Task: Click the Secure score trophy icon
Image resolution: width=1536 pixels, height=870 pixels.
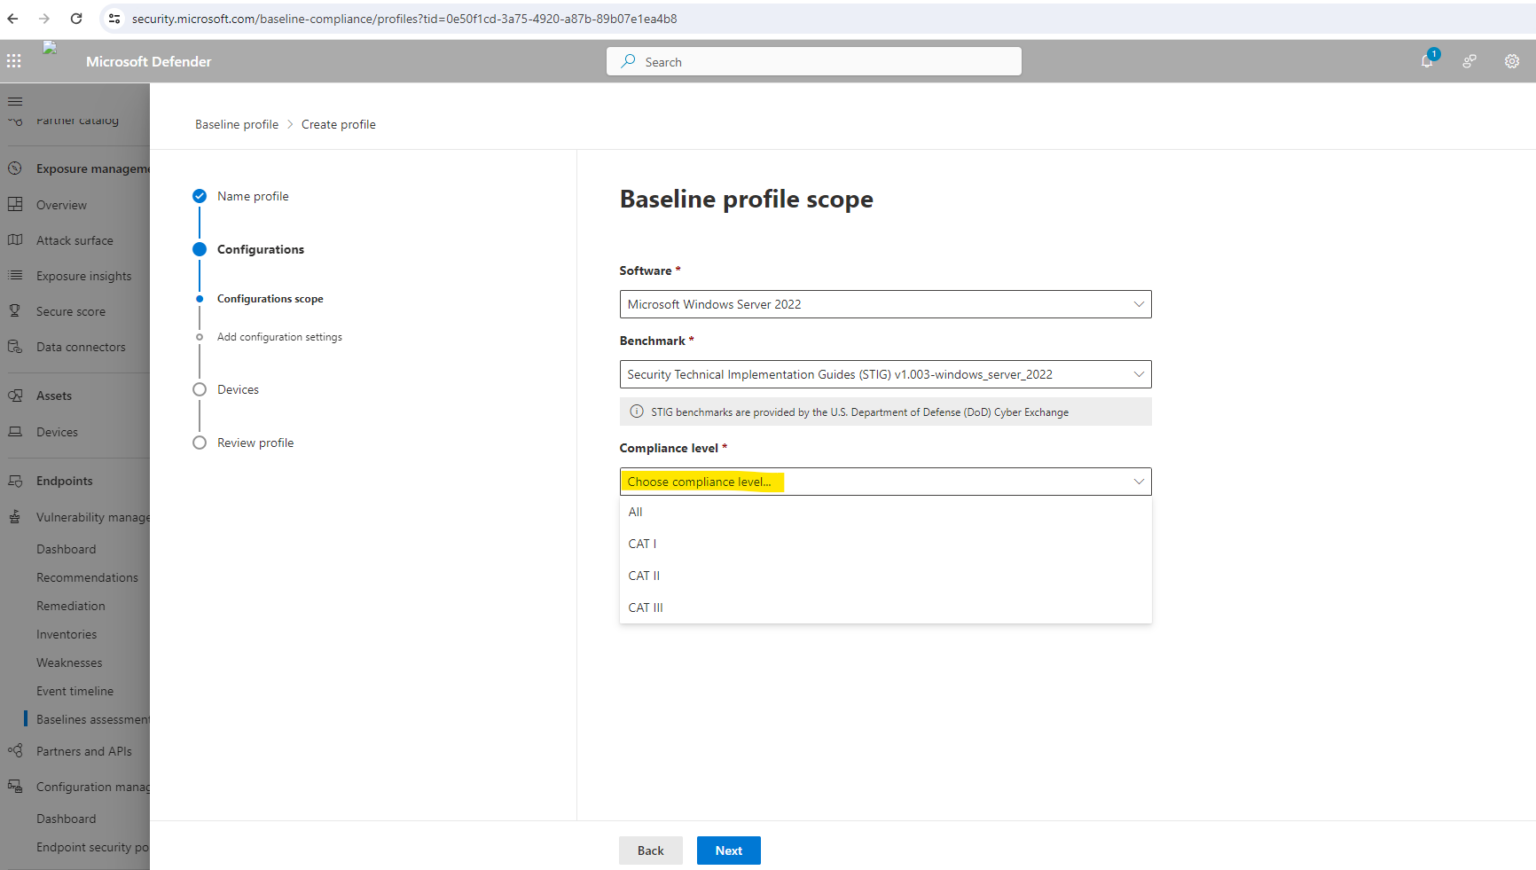Action: 15,311
